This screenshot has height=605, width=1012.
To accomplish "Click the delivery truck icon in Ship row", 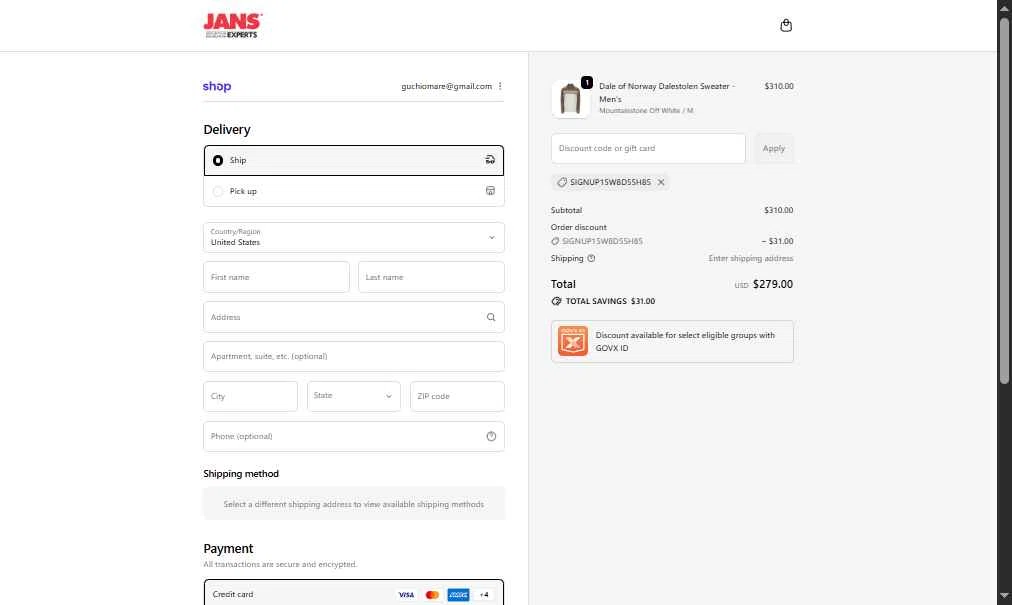I will pyautogui.click(x=491, y=160).
